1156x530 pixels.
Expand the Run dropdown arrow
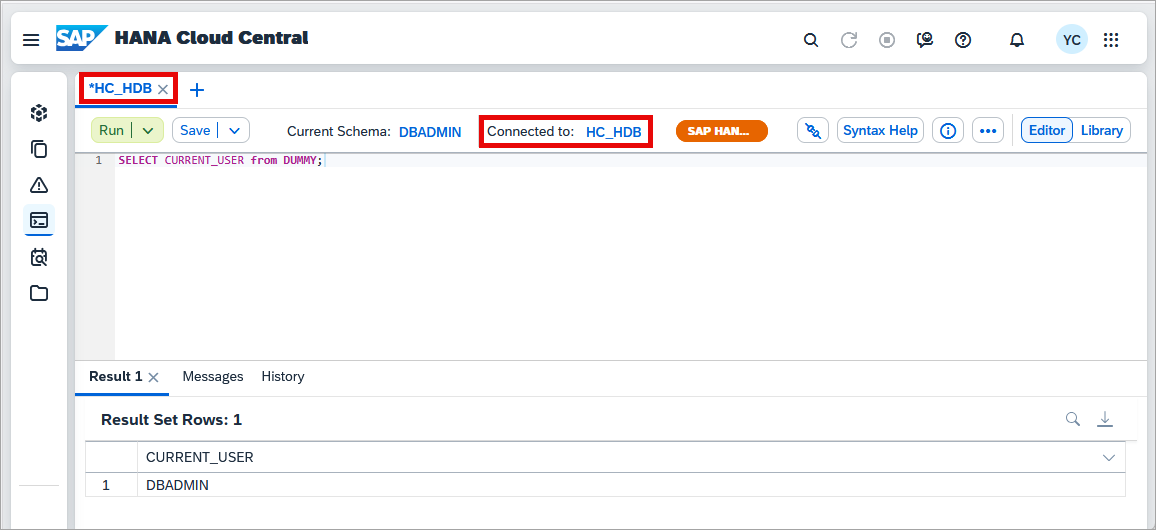pos(147,130)
